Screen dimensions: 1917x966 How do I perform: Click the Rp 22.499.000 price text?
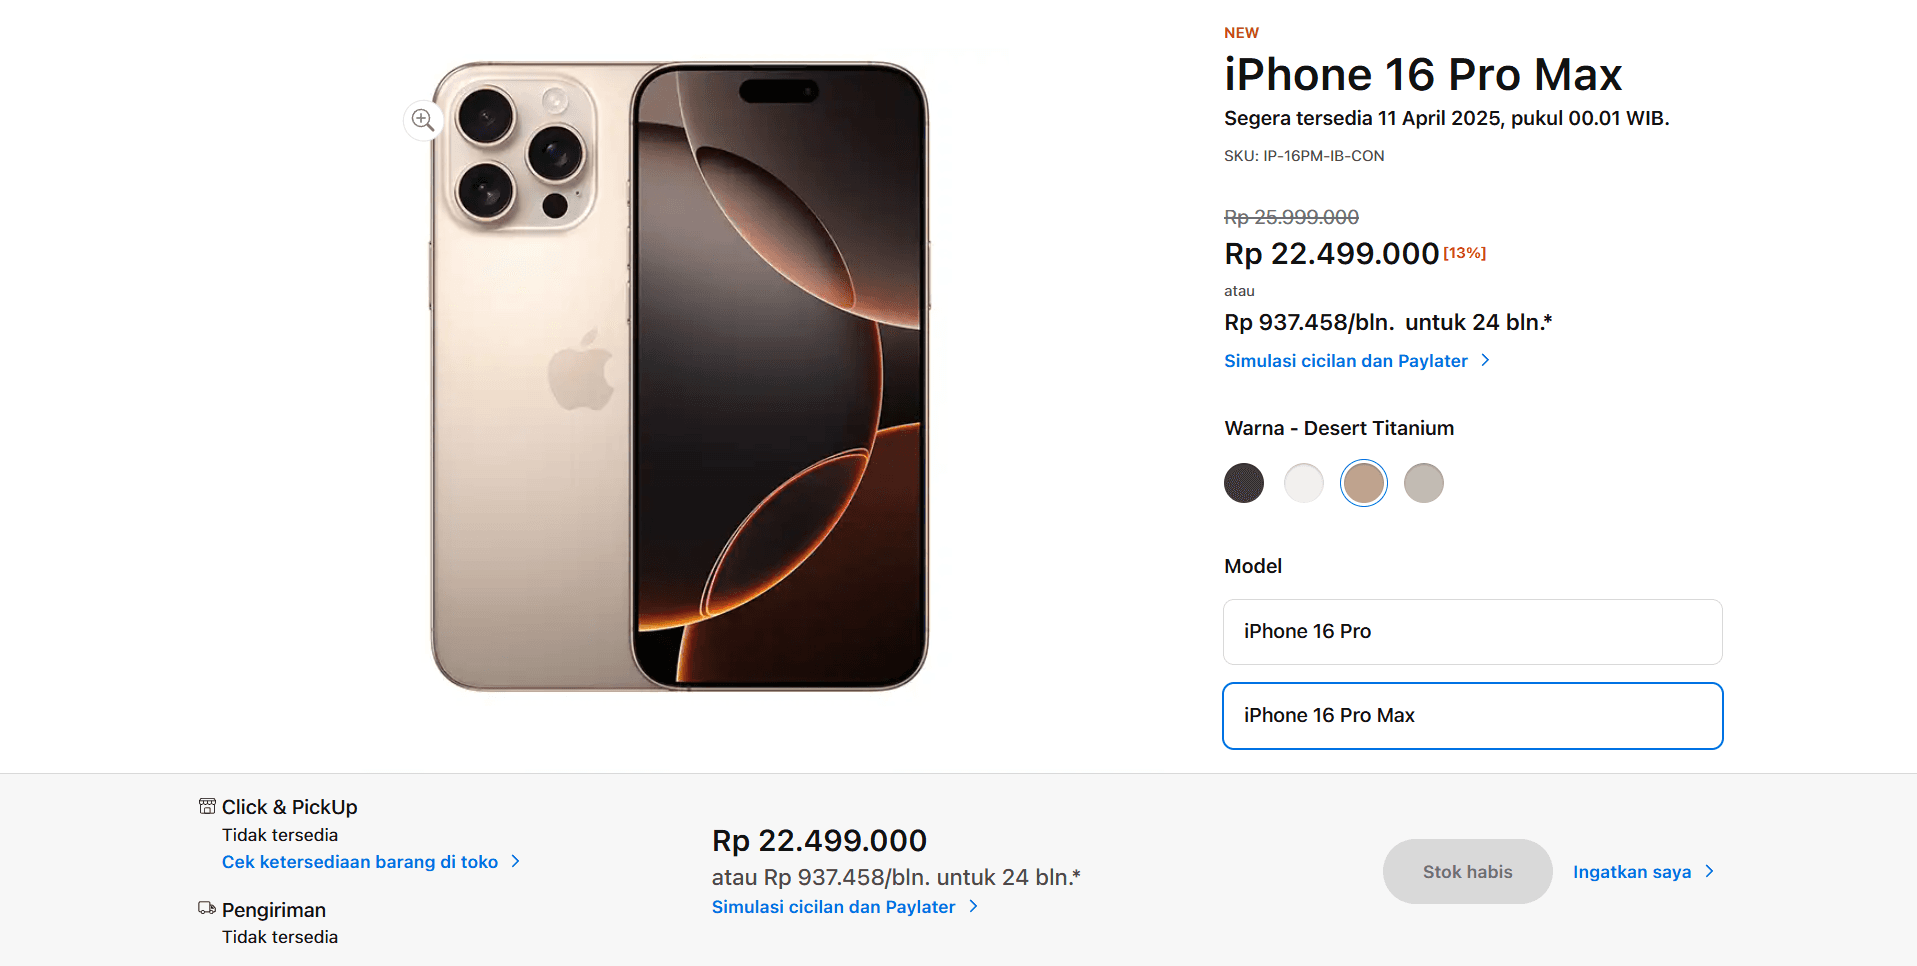pos(1332,253)
